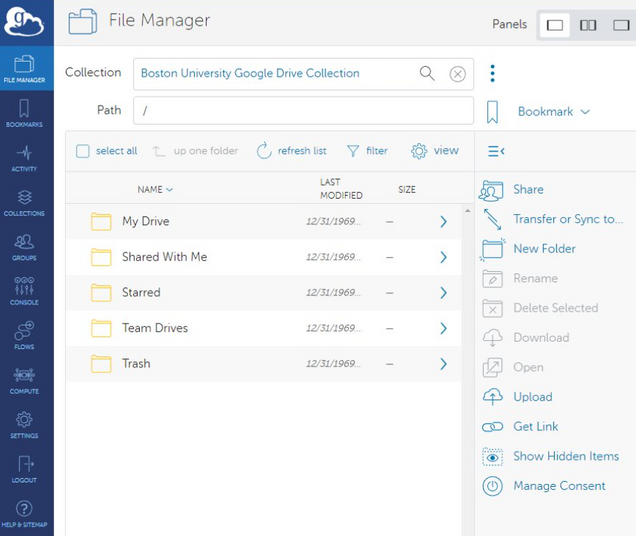Select the My Drive folder name
This screenshot has width=636, height=536.
146,222
